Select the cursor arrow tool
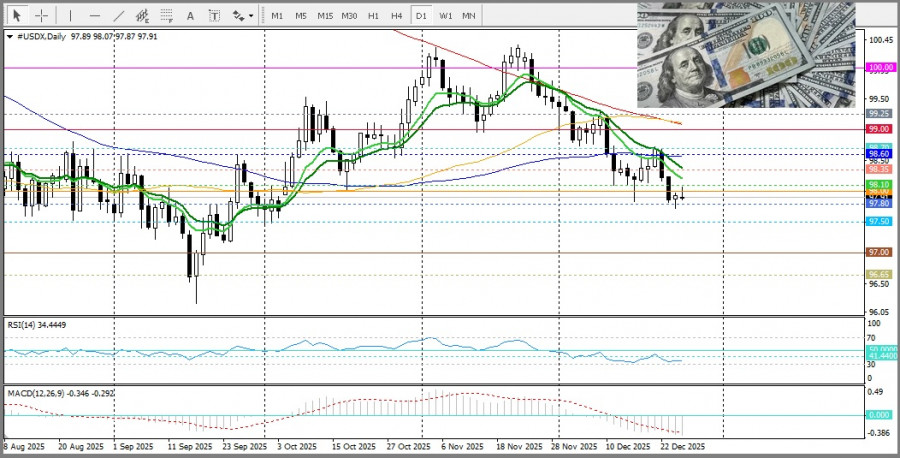This screenshot has width=900, height=458. (x=18, y=16)
